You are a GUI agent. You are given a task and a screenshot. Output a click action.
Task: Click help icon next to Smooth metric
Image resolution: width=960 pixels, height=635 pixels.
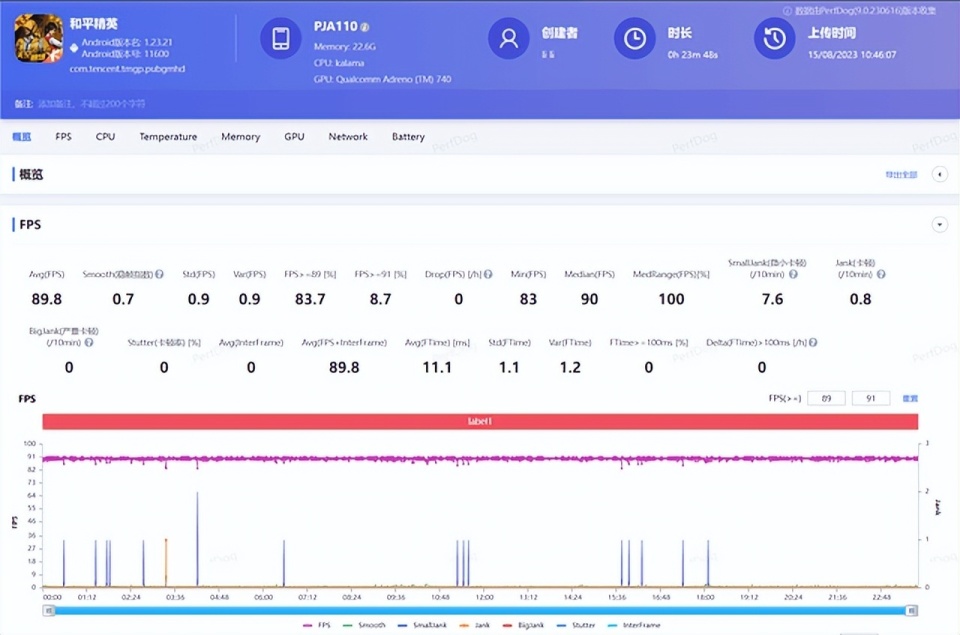[x=159, y=274]
